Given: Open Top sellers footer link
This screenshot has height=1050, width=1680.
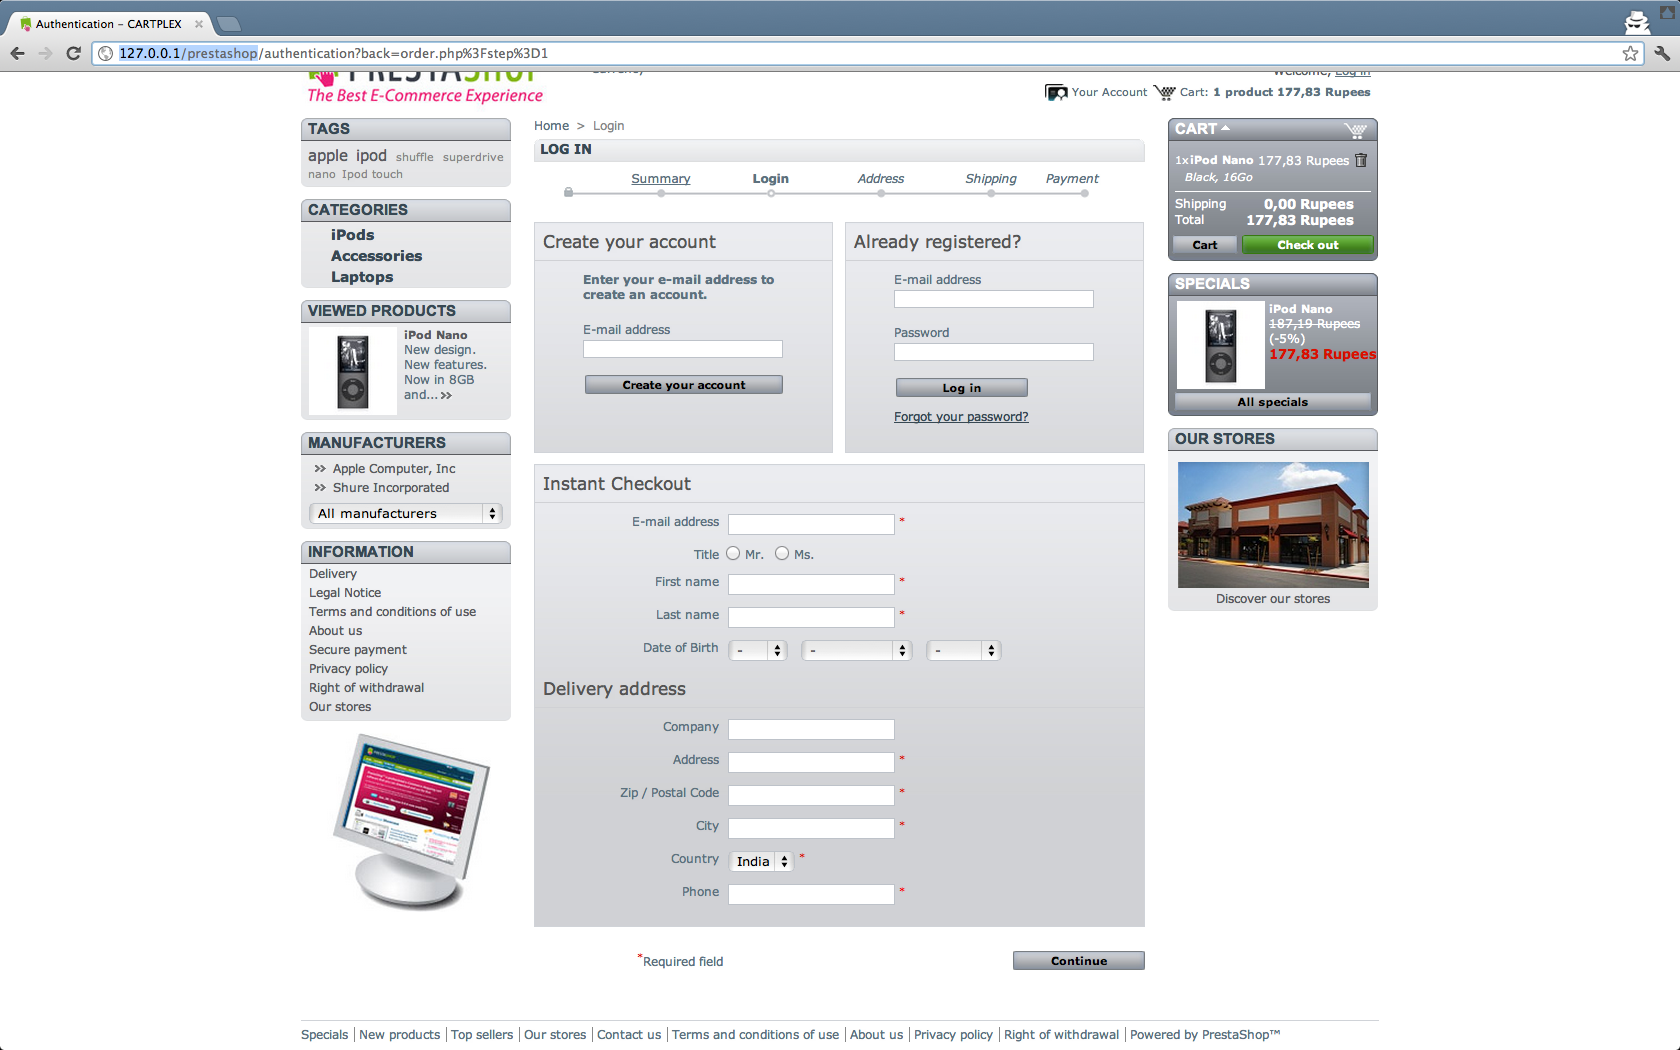Looking at the screenshot, I should pos(482,1035).
